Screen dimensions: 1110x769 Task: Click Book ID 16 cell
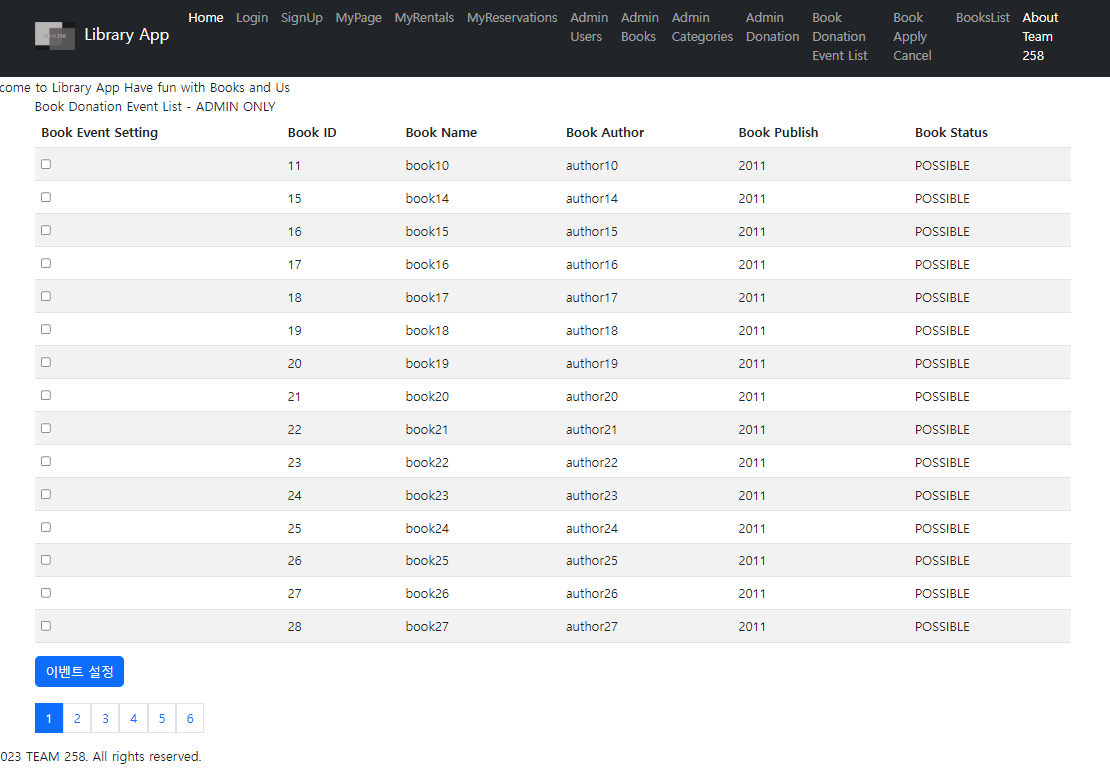(x=294, y=232)
